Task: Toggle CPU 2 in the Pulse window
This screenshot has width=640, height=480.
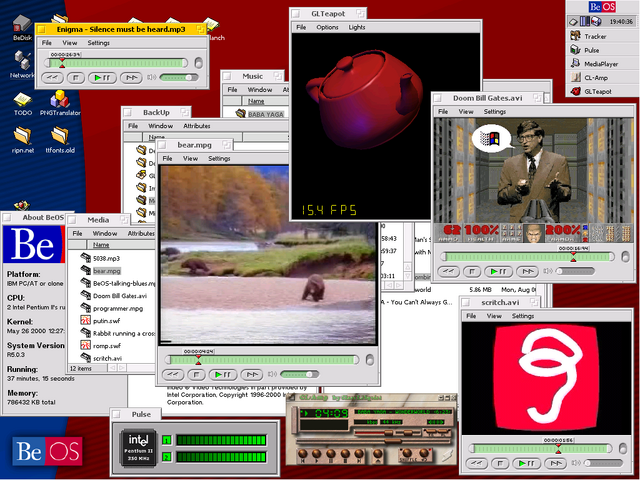Action: tap(167, 457)
